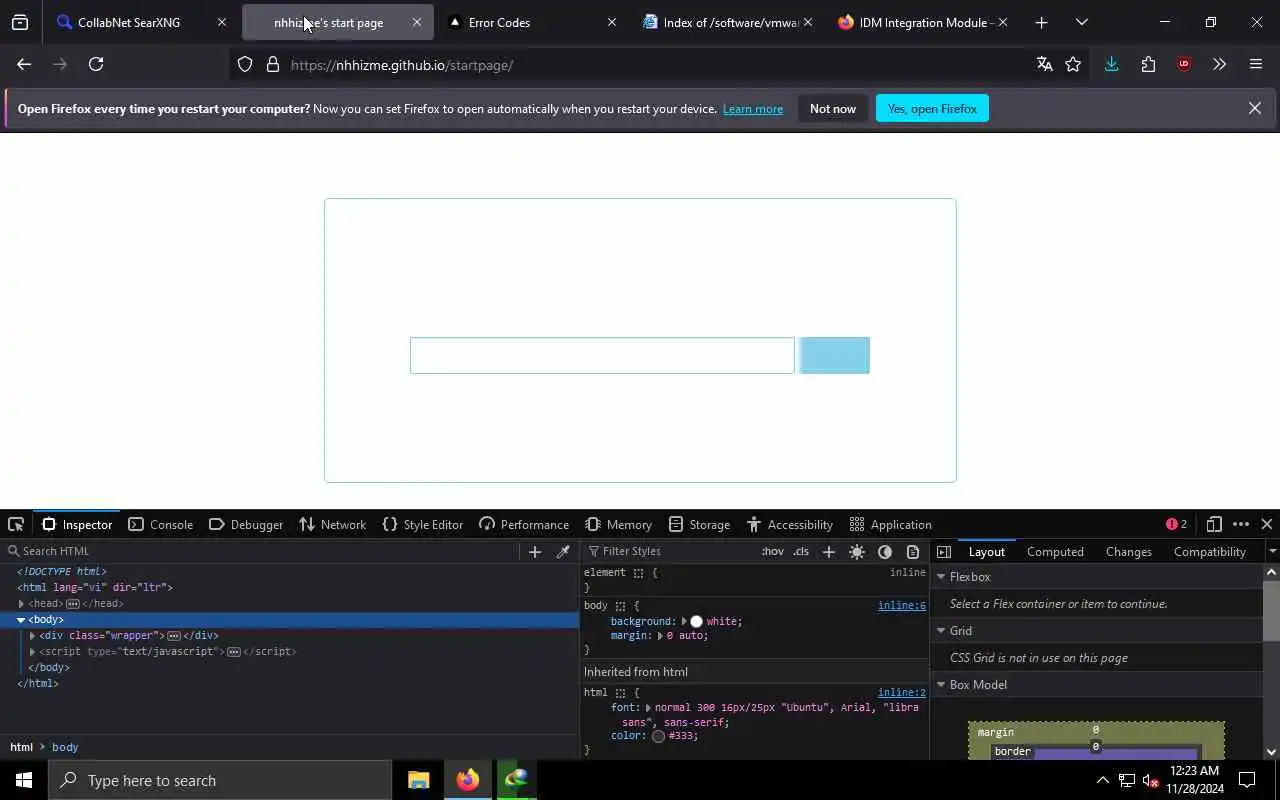Toggle dark color scheme simulation
This screenshot has height=800, width=1280.
(885, 551)
